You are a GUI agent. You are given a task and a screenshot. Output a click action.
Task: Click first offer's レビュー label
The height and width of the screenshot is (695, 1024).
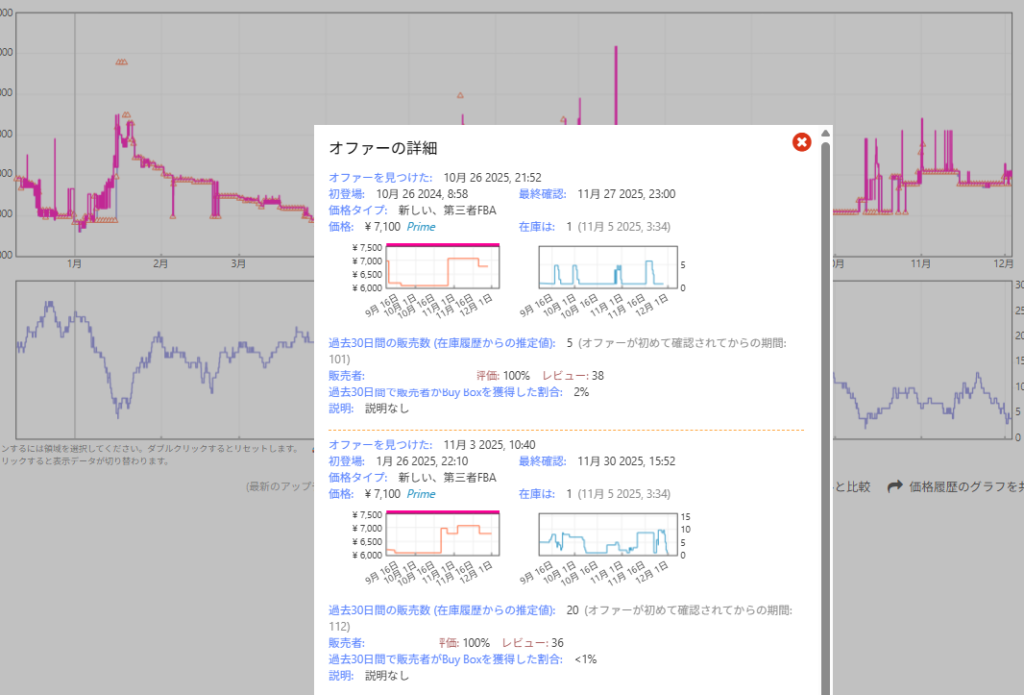click(565, 376)
